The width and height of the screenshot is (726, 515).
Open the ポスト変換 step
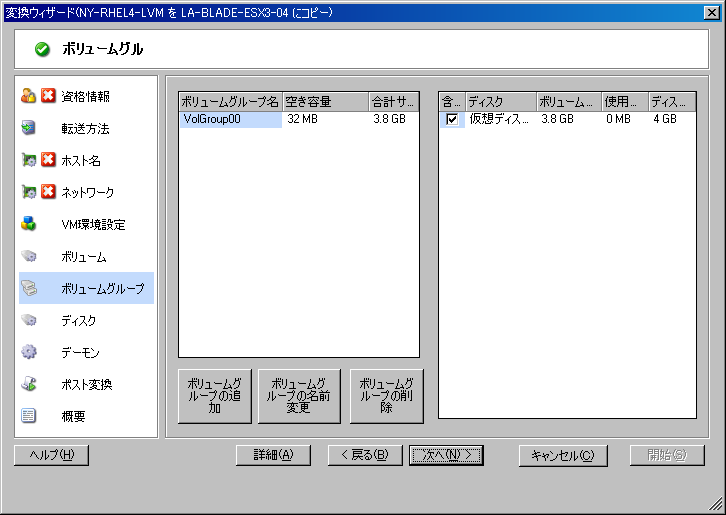87,384
